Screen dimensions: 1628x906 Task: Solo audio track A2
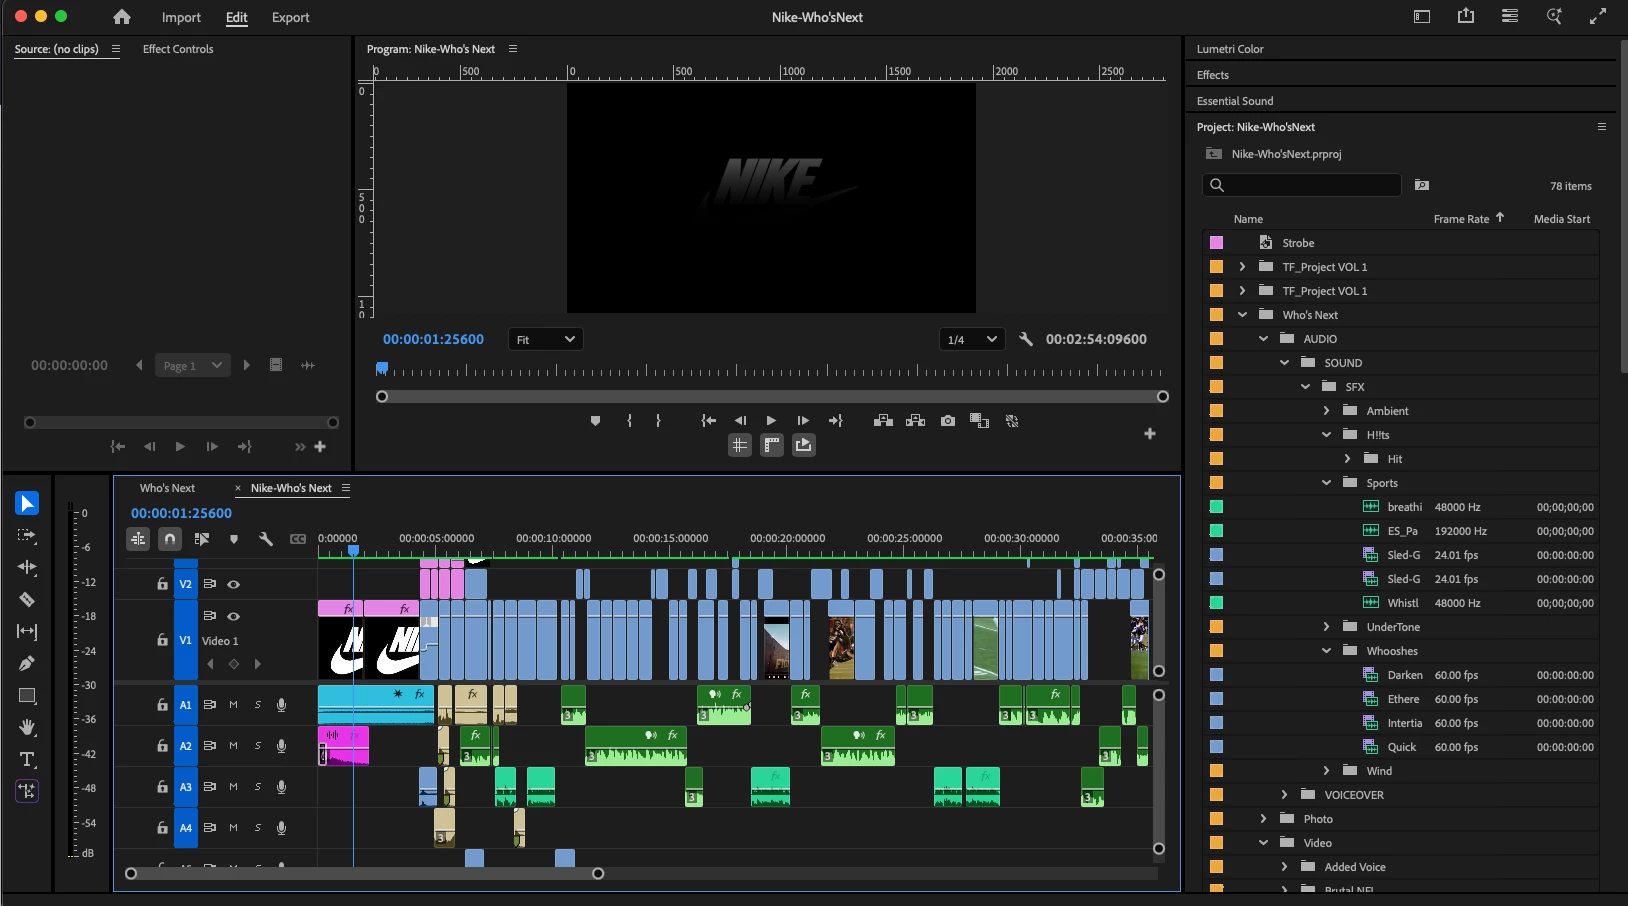pyautogui.click(x=258, y=746)
